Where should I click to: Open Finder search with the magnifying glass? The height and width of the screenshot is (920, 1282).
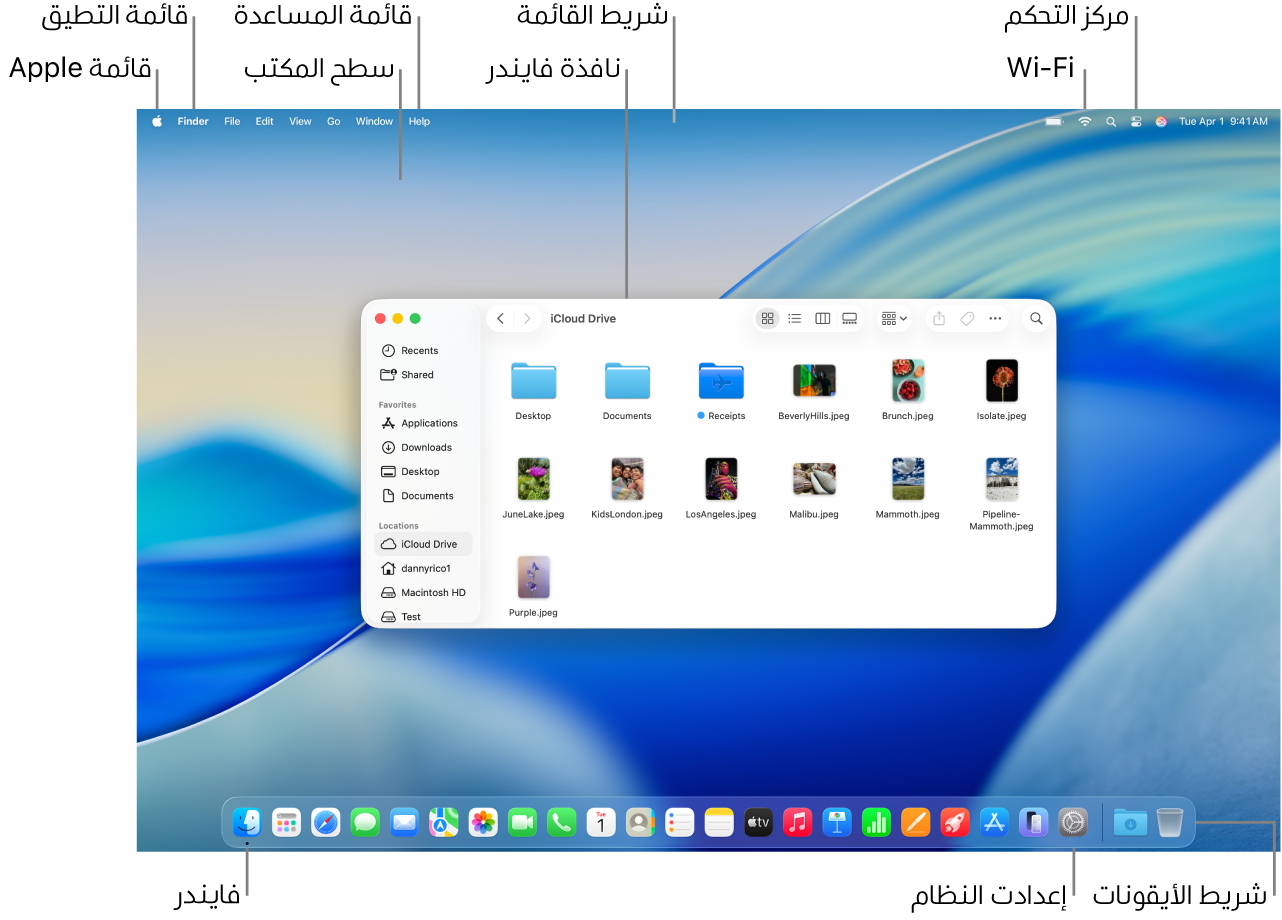pos(1036,318)
